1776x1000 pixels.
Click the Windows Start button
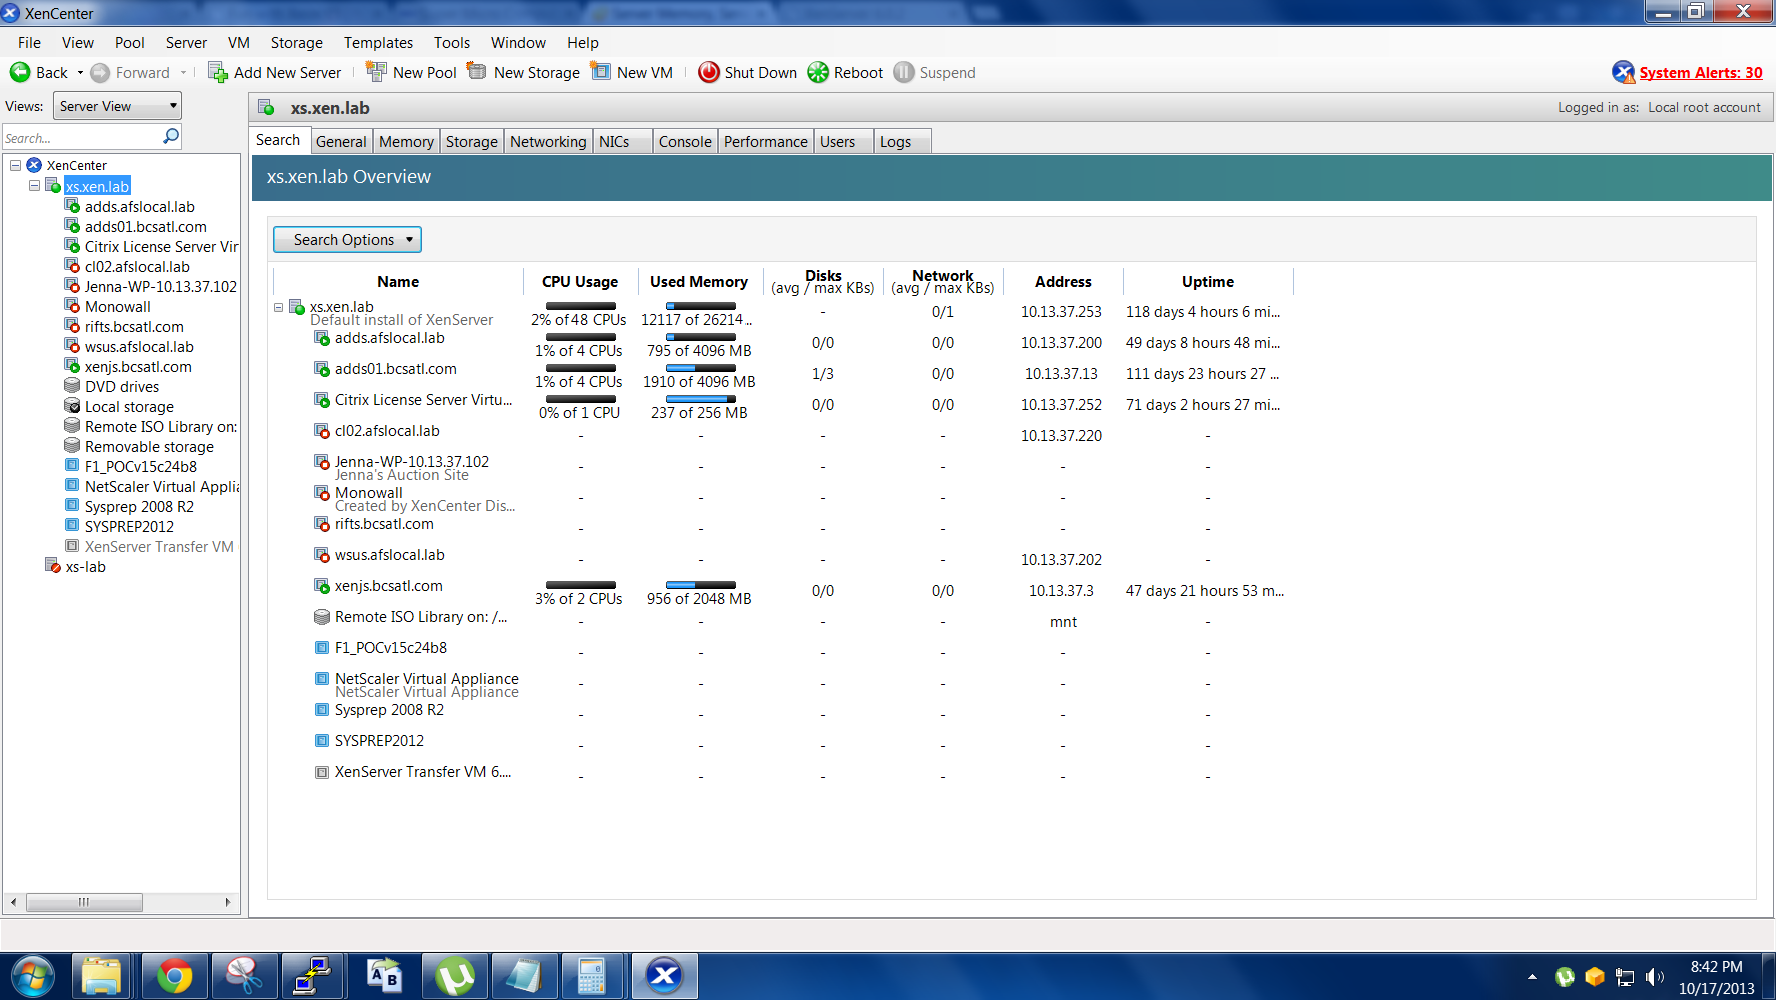[33, 976]
